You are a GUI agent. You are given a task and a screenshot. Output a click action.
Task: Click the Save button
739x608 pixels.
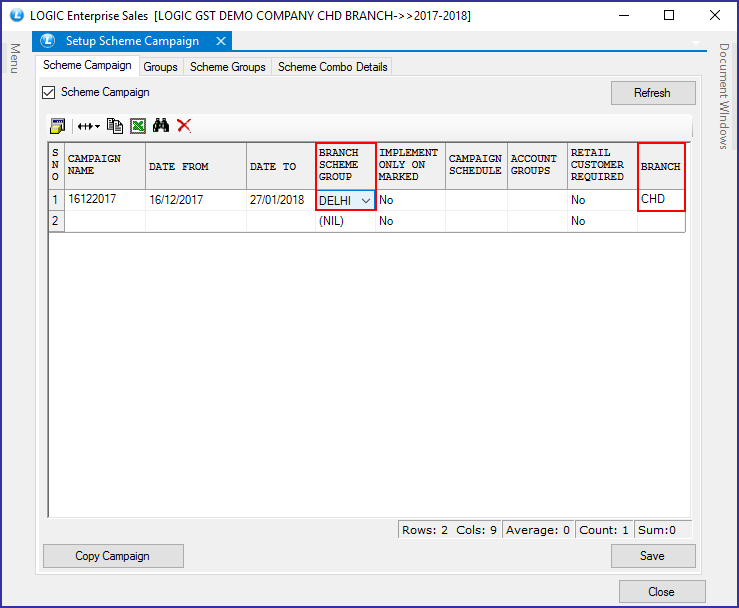coord(652,556)
